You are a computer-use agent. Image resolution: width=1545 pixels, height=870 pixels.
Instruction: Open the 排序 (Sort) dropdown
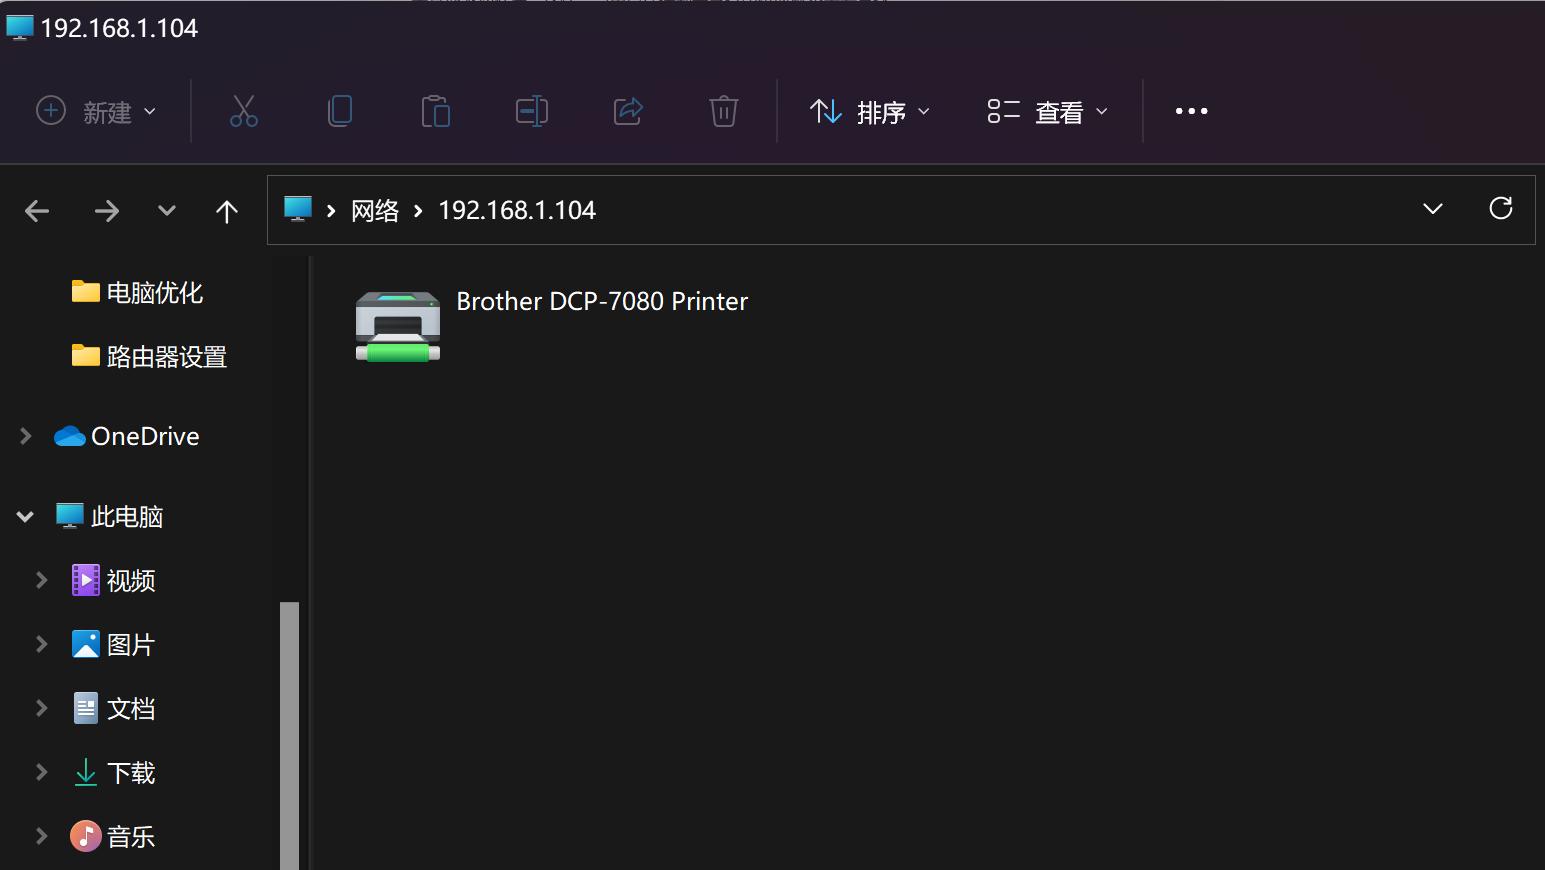pyautogui.click(x=869, y=111)
